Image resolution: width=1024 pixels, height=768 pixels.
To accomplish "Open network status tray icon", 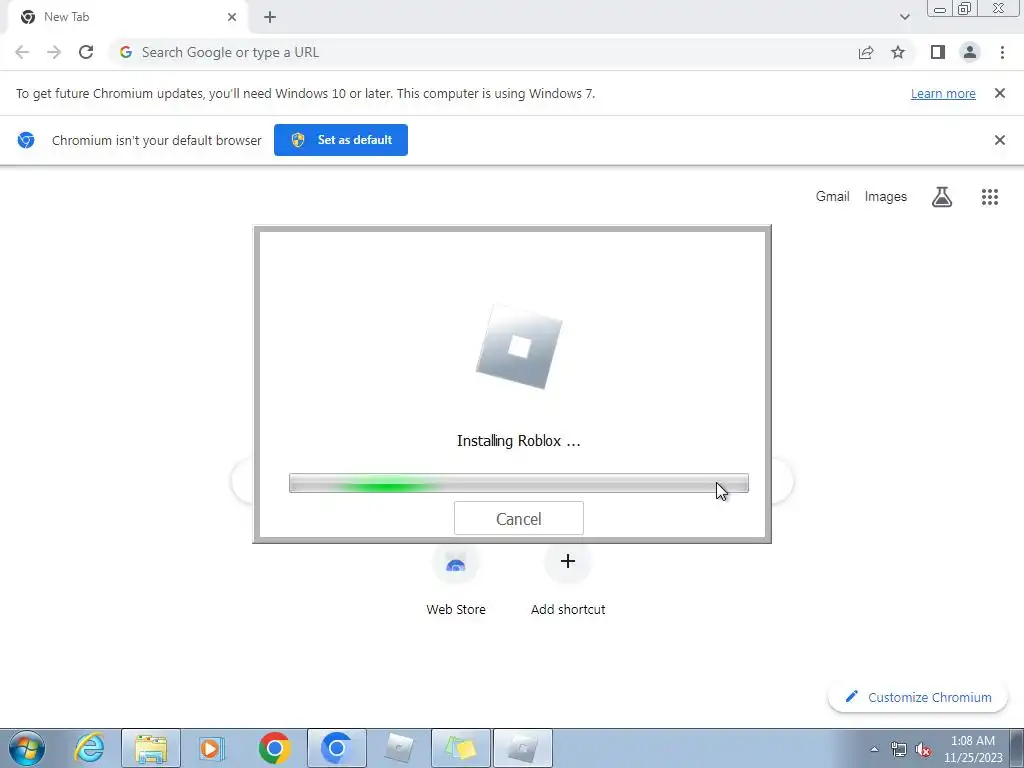I will [899, 749].
